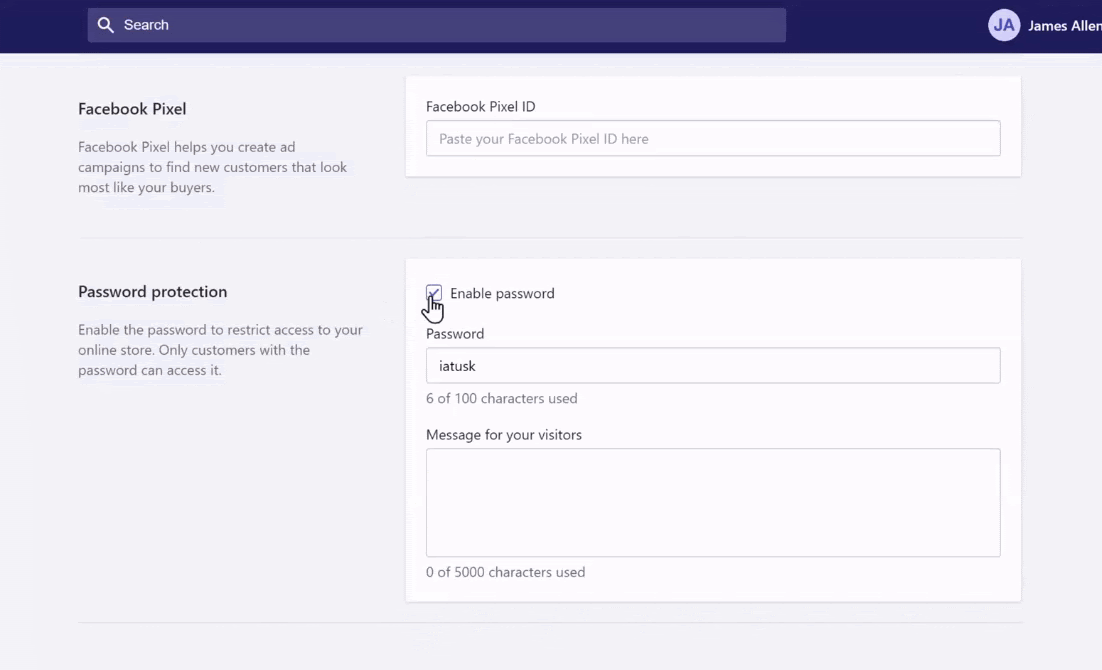The image size is (1102, 670).
Task: Click the Password protection heading
Action: [x=153, y=292]
